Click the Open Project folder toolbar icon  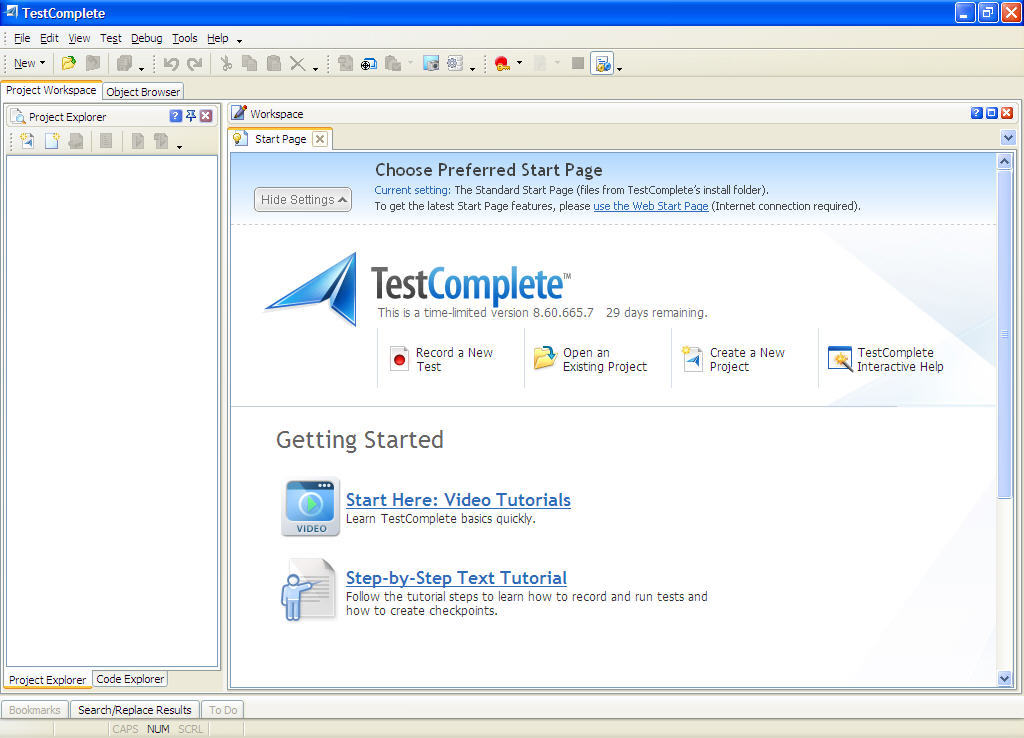coord(69,63)
